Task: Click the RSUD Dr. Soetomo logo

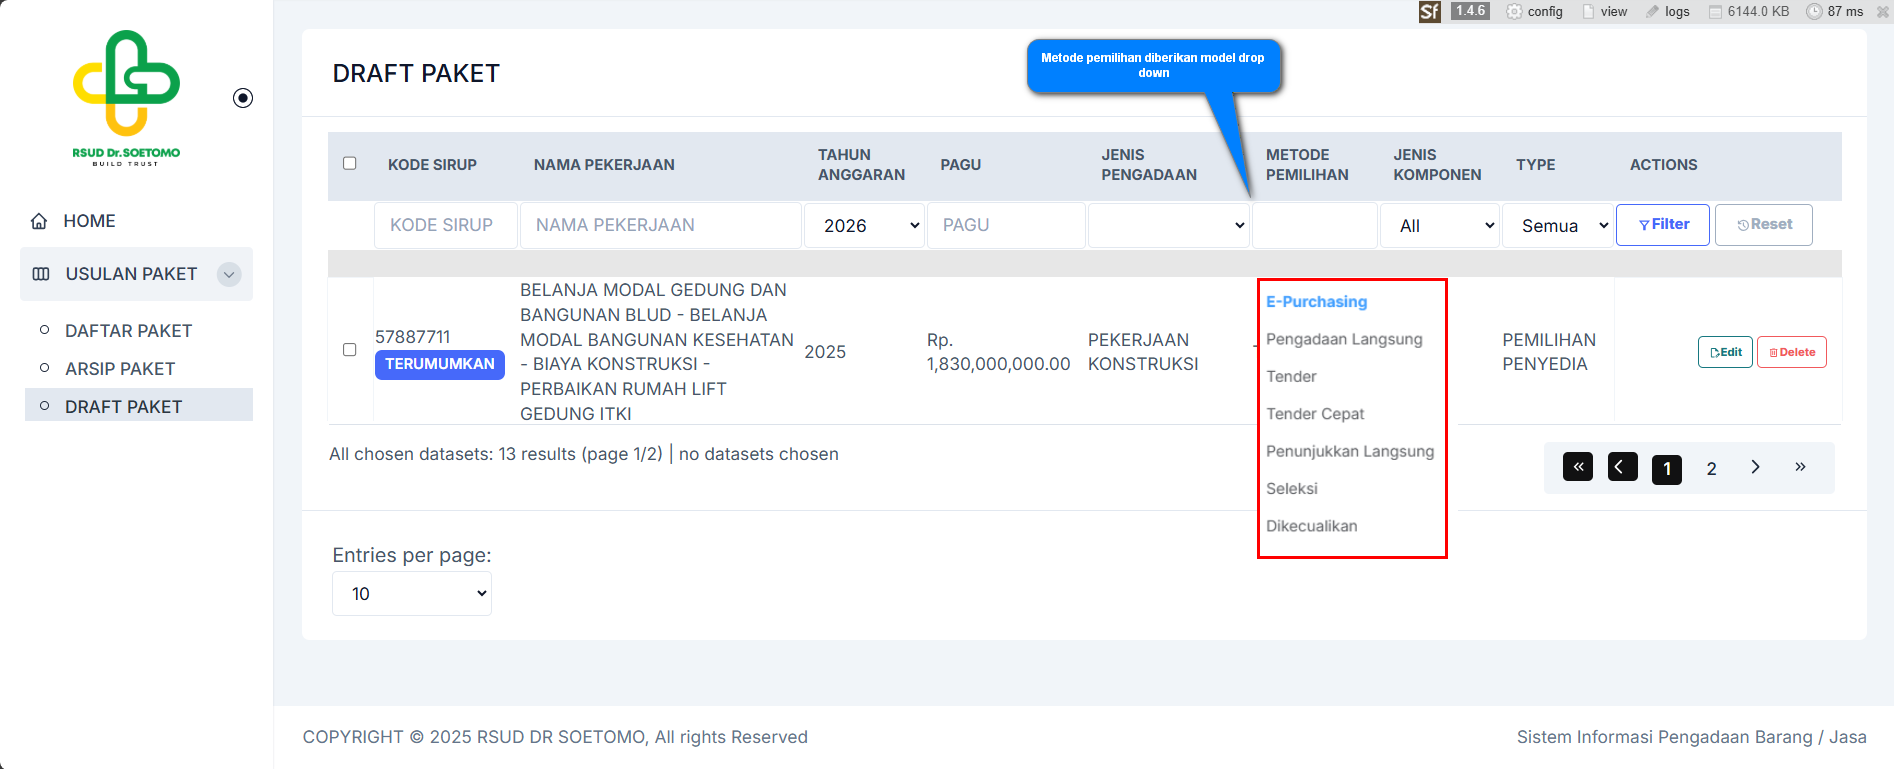Action: [x=126, y=97]
